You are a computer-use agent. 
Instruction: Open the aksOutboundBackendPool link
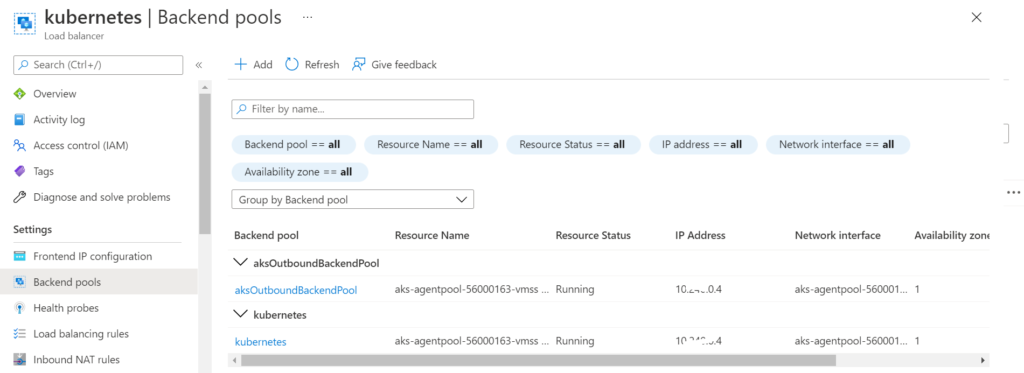pos(296,289)
